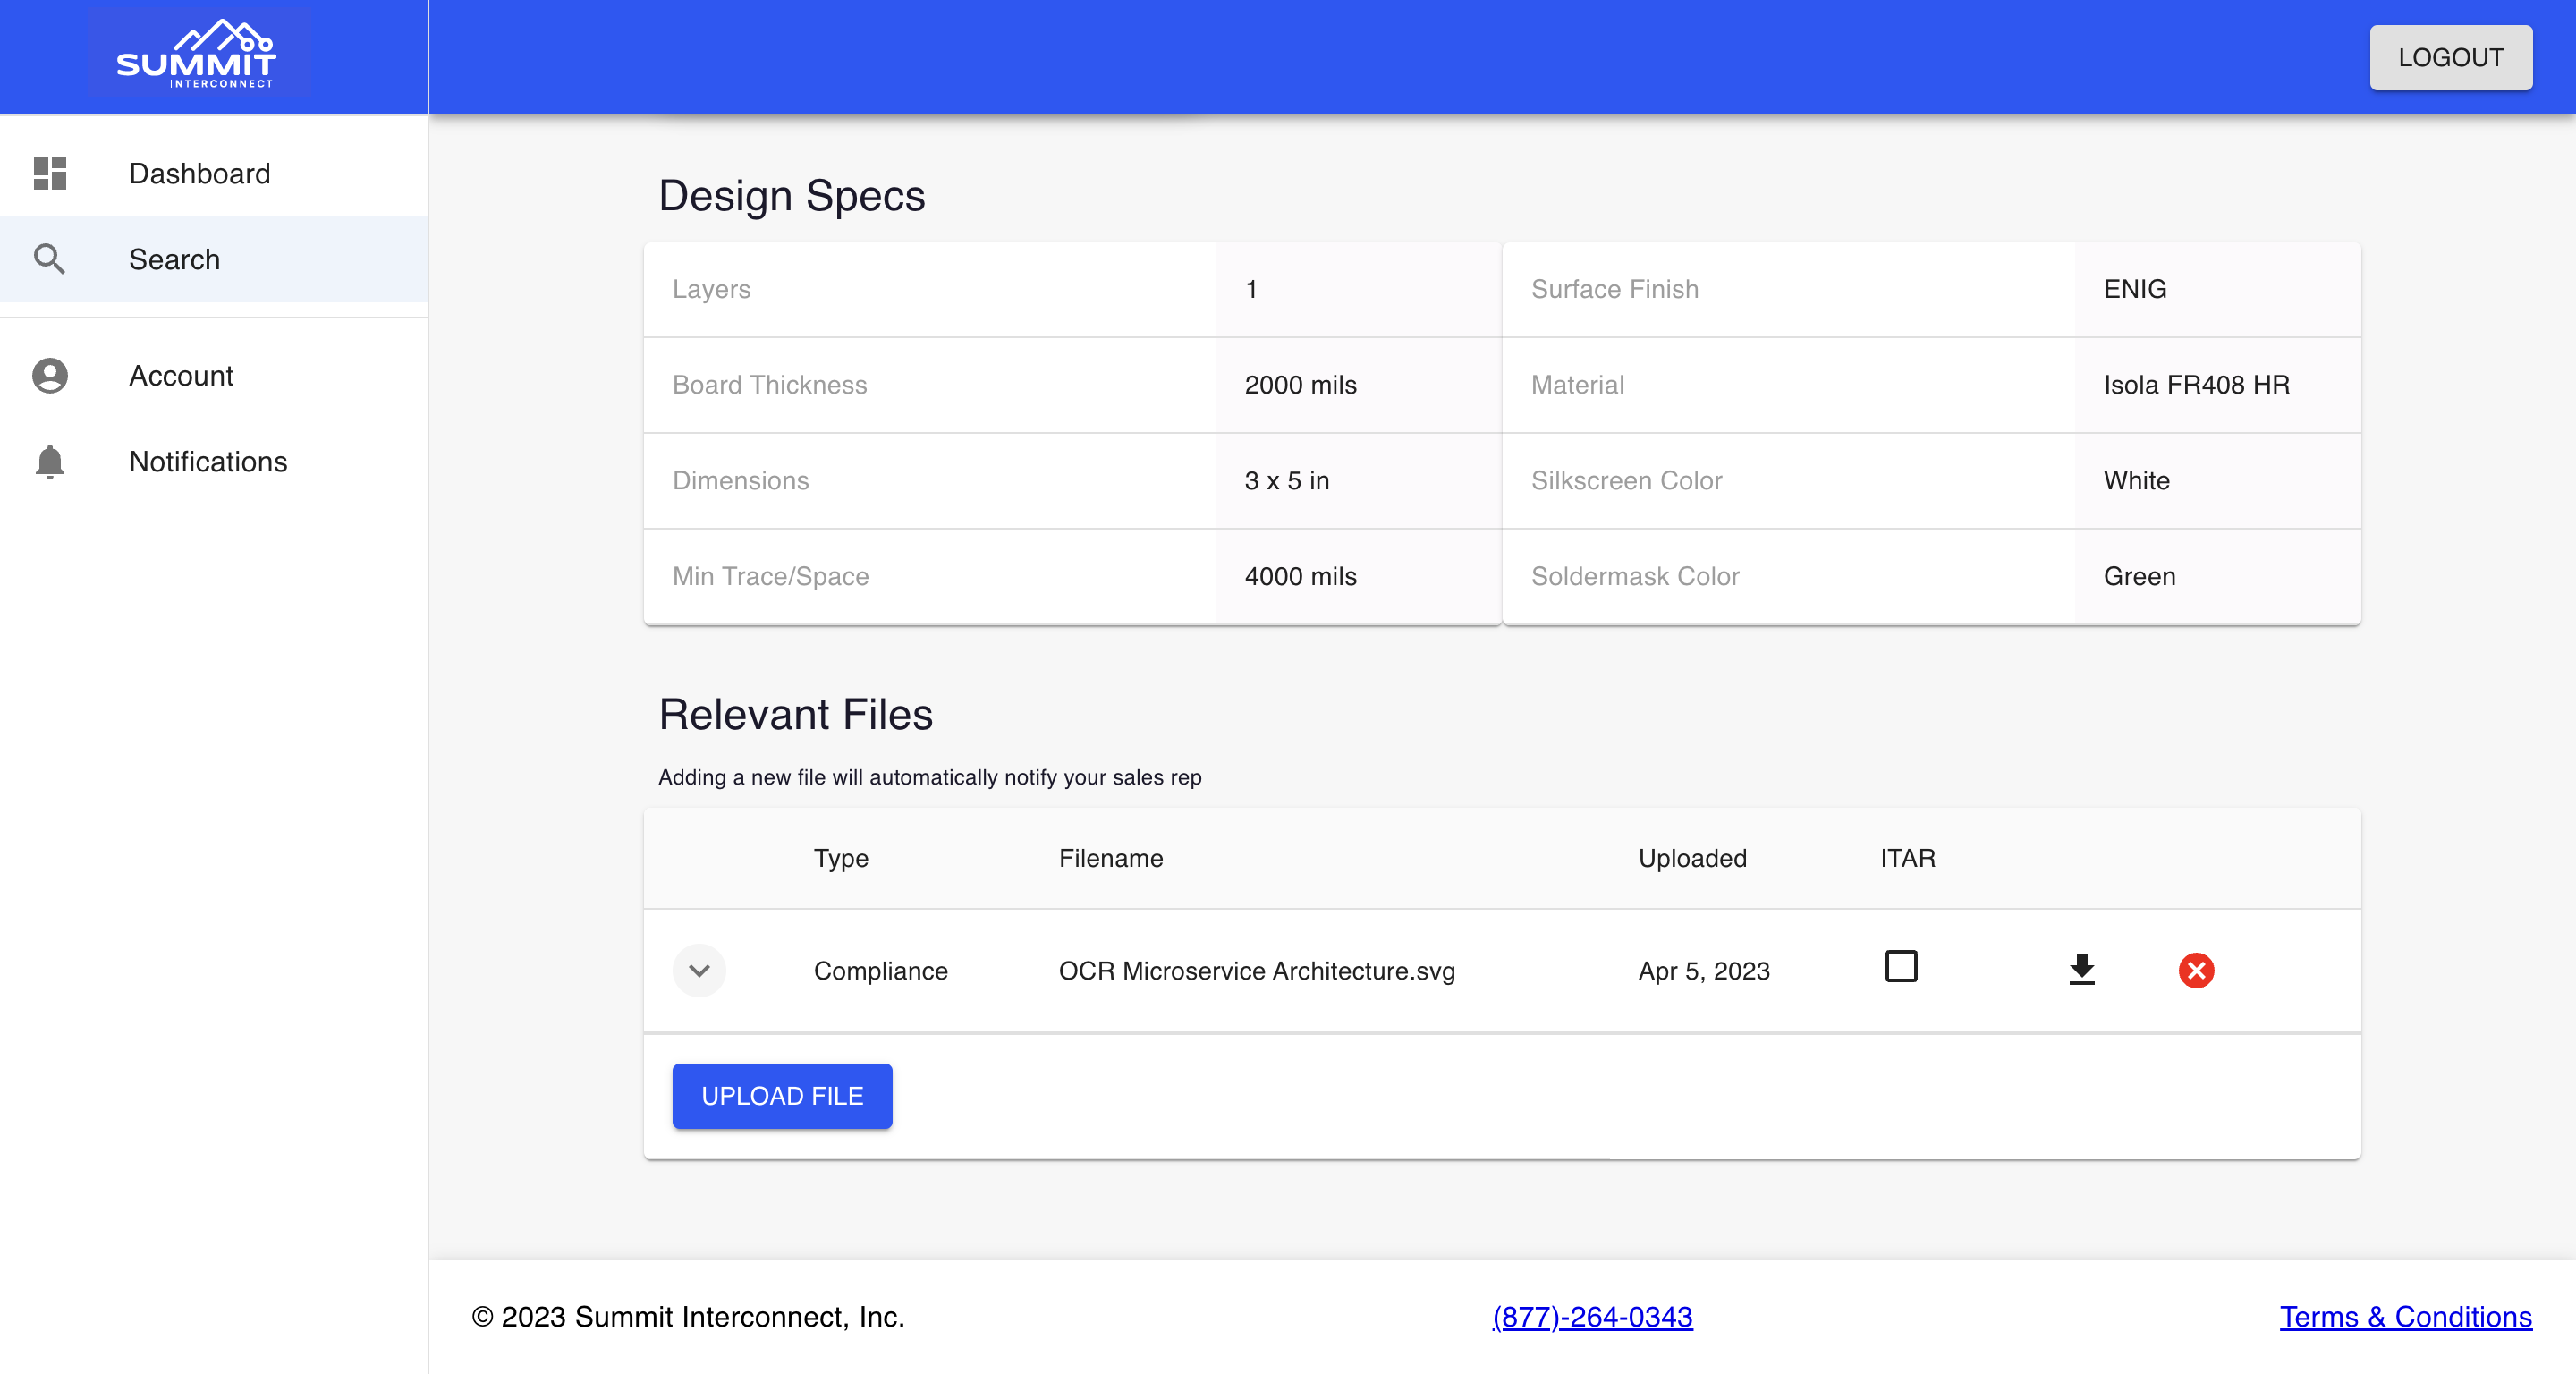
Task: Click the Search magnifier icon
Action: [x=50, y=259]
